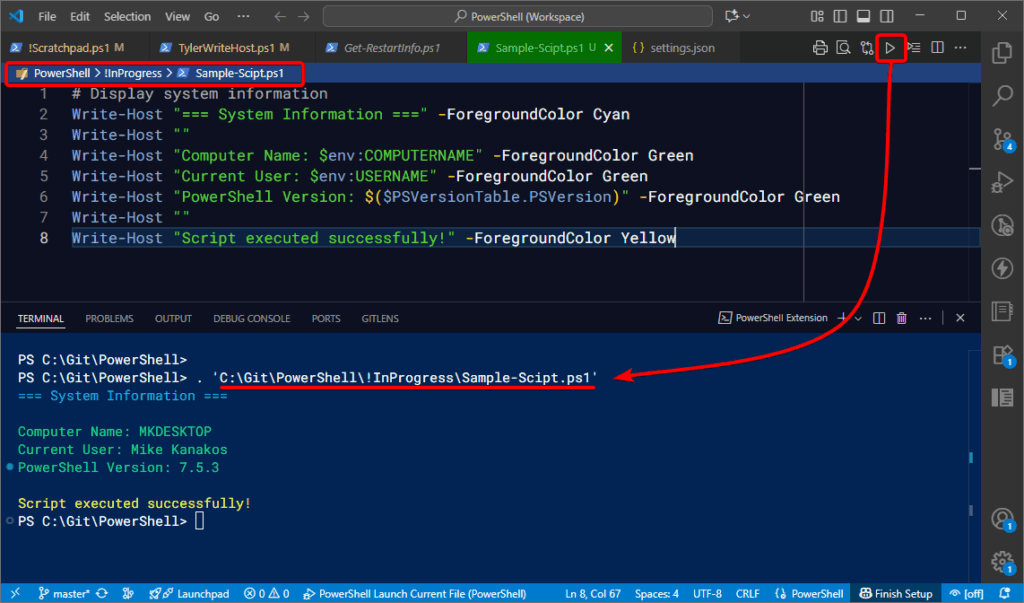Split the terminal with the split icon
The width and height of the screenshot is (1024, 603).
878,317
